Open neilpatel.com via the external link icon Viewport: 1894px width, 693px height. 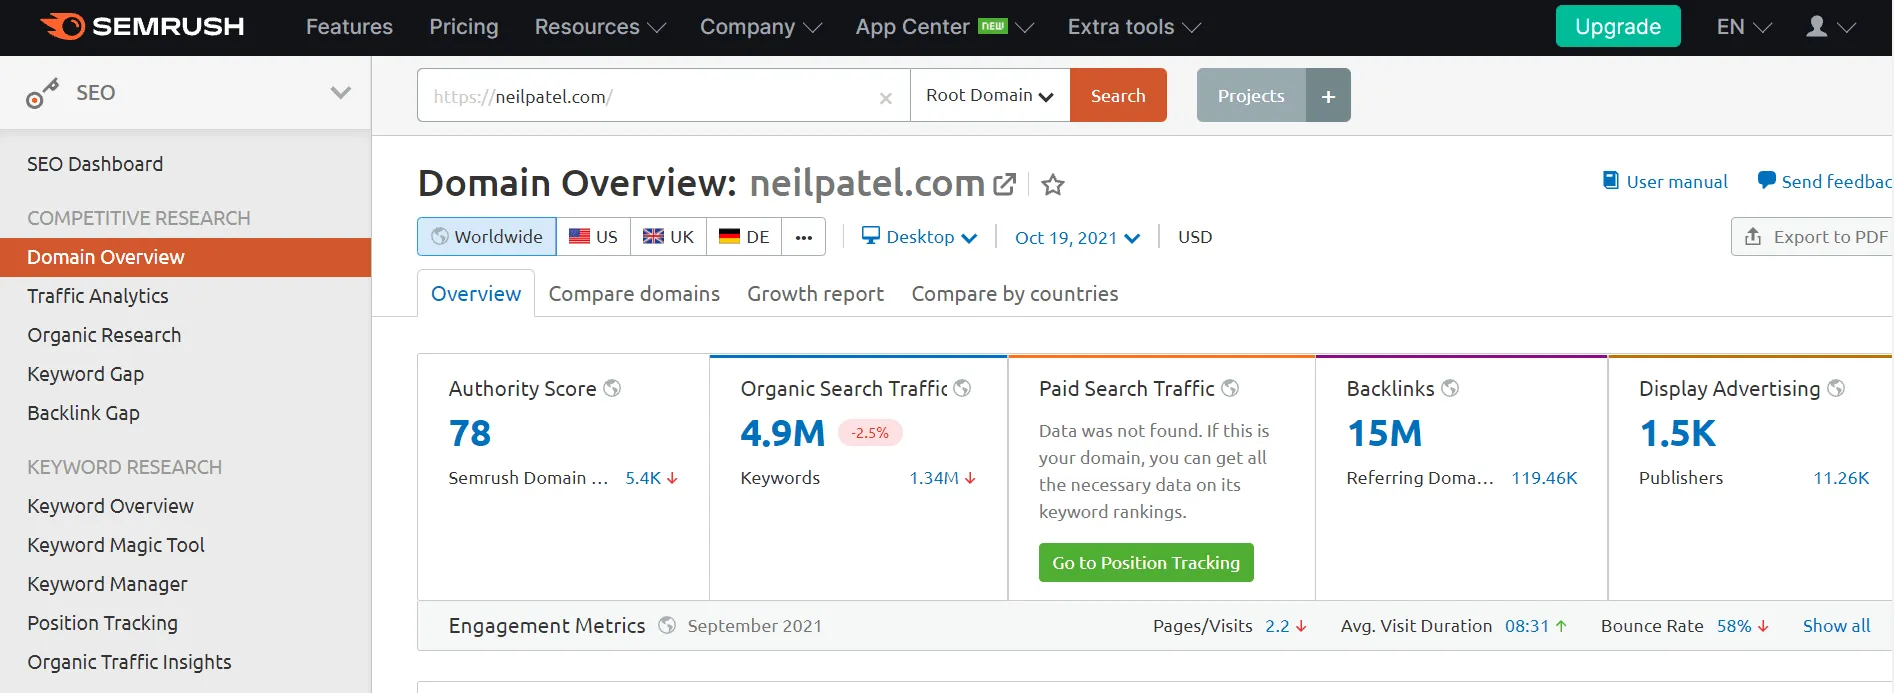click(x=1004, y=184)
